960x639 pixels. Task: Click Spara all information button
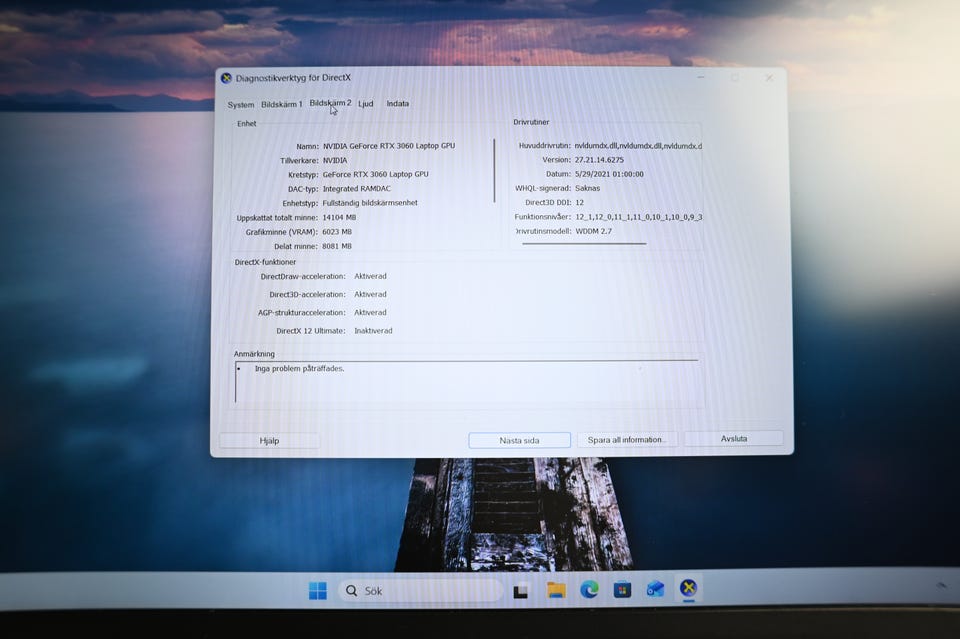click(626, 439)
